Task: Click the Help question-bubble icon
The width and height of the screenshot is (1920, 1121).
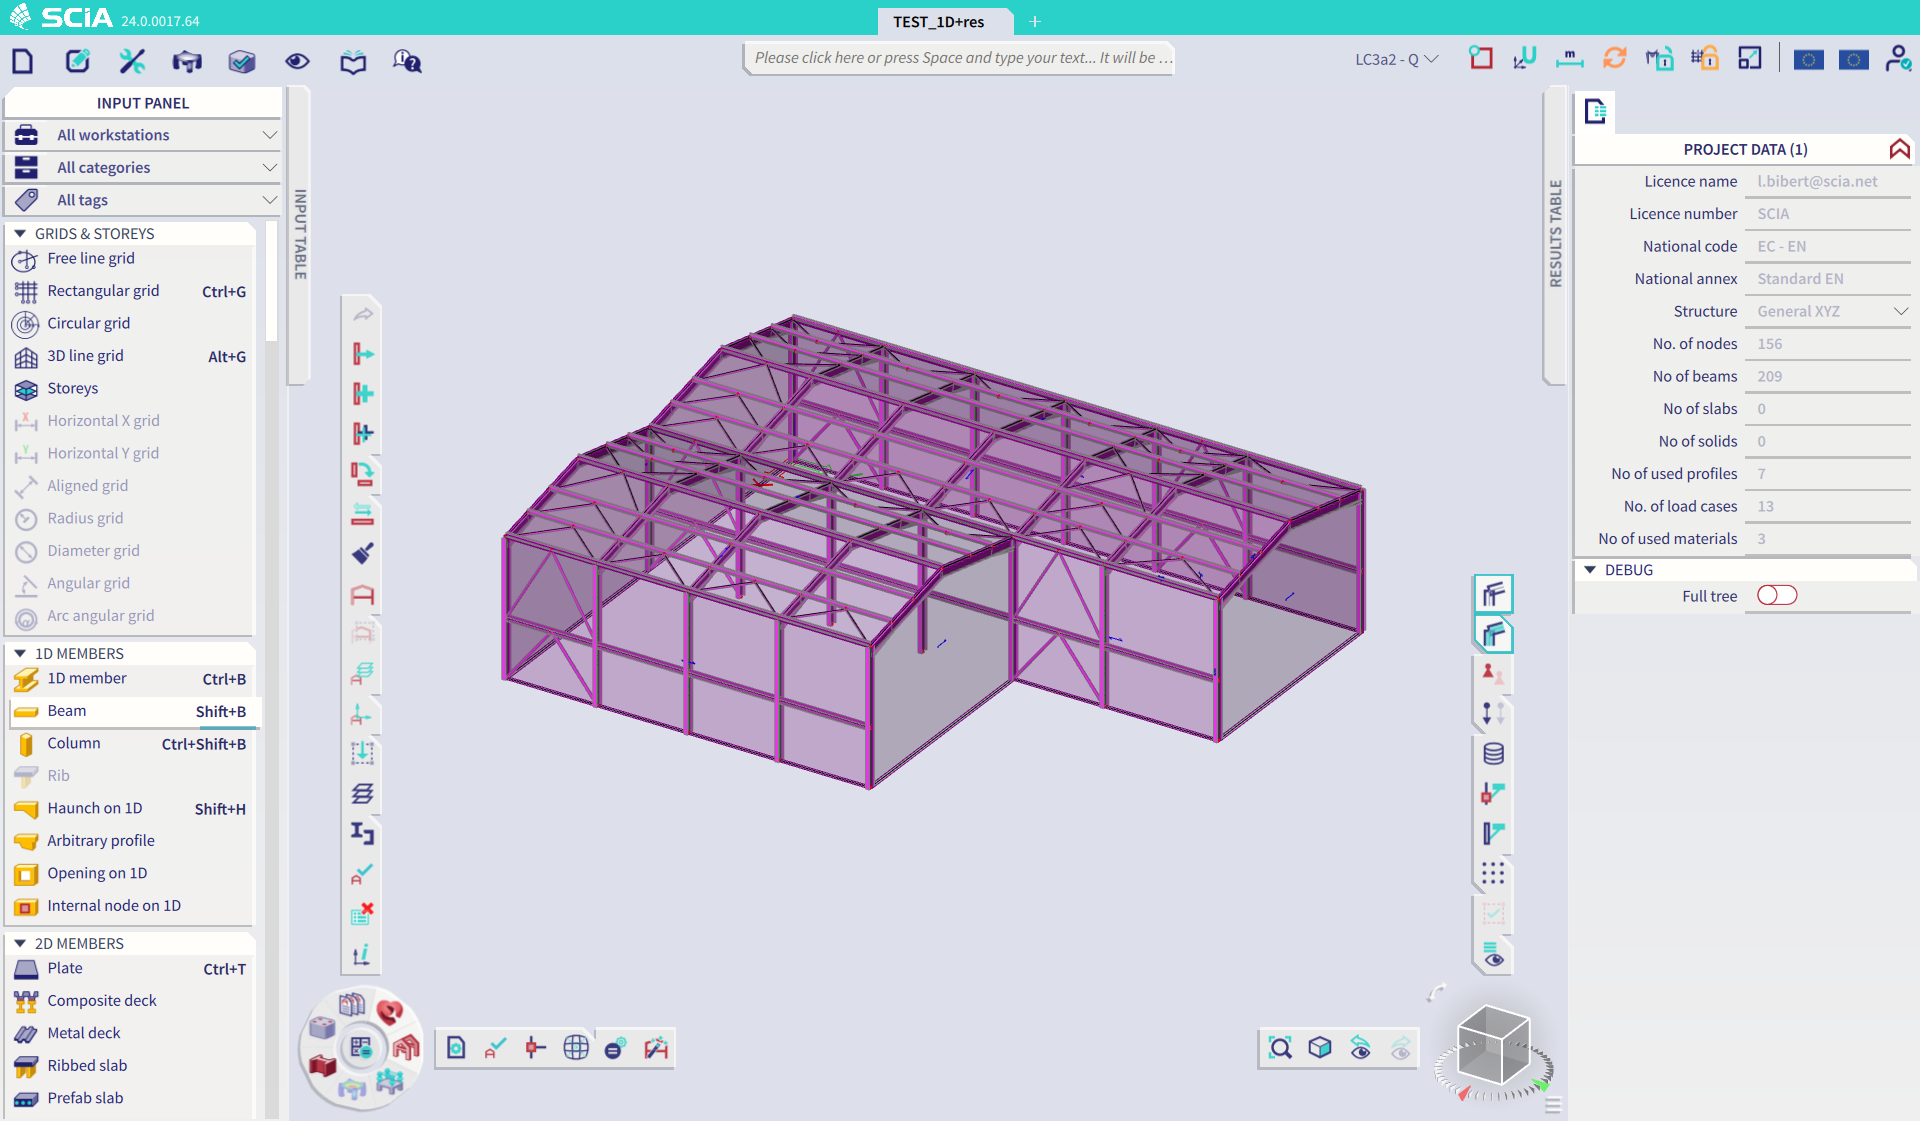Action: tap(406, 61)
